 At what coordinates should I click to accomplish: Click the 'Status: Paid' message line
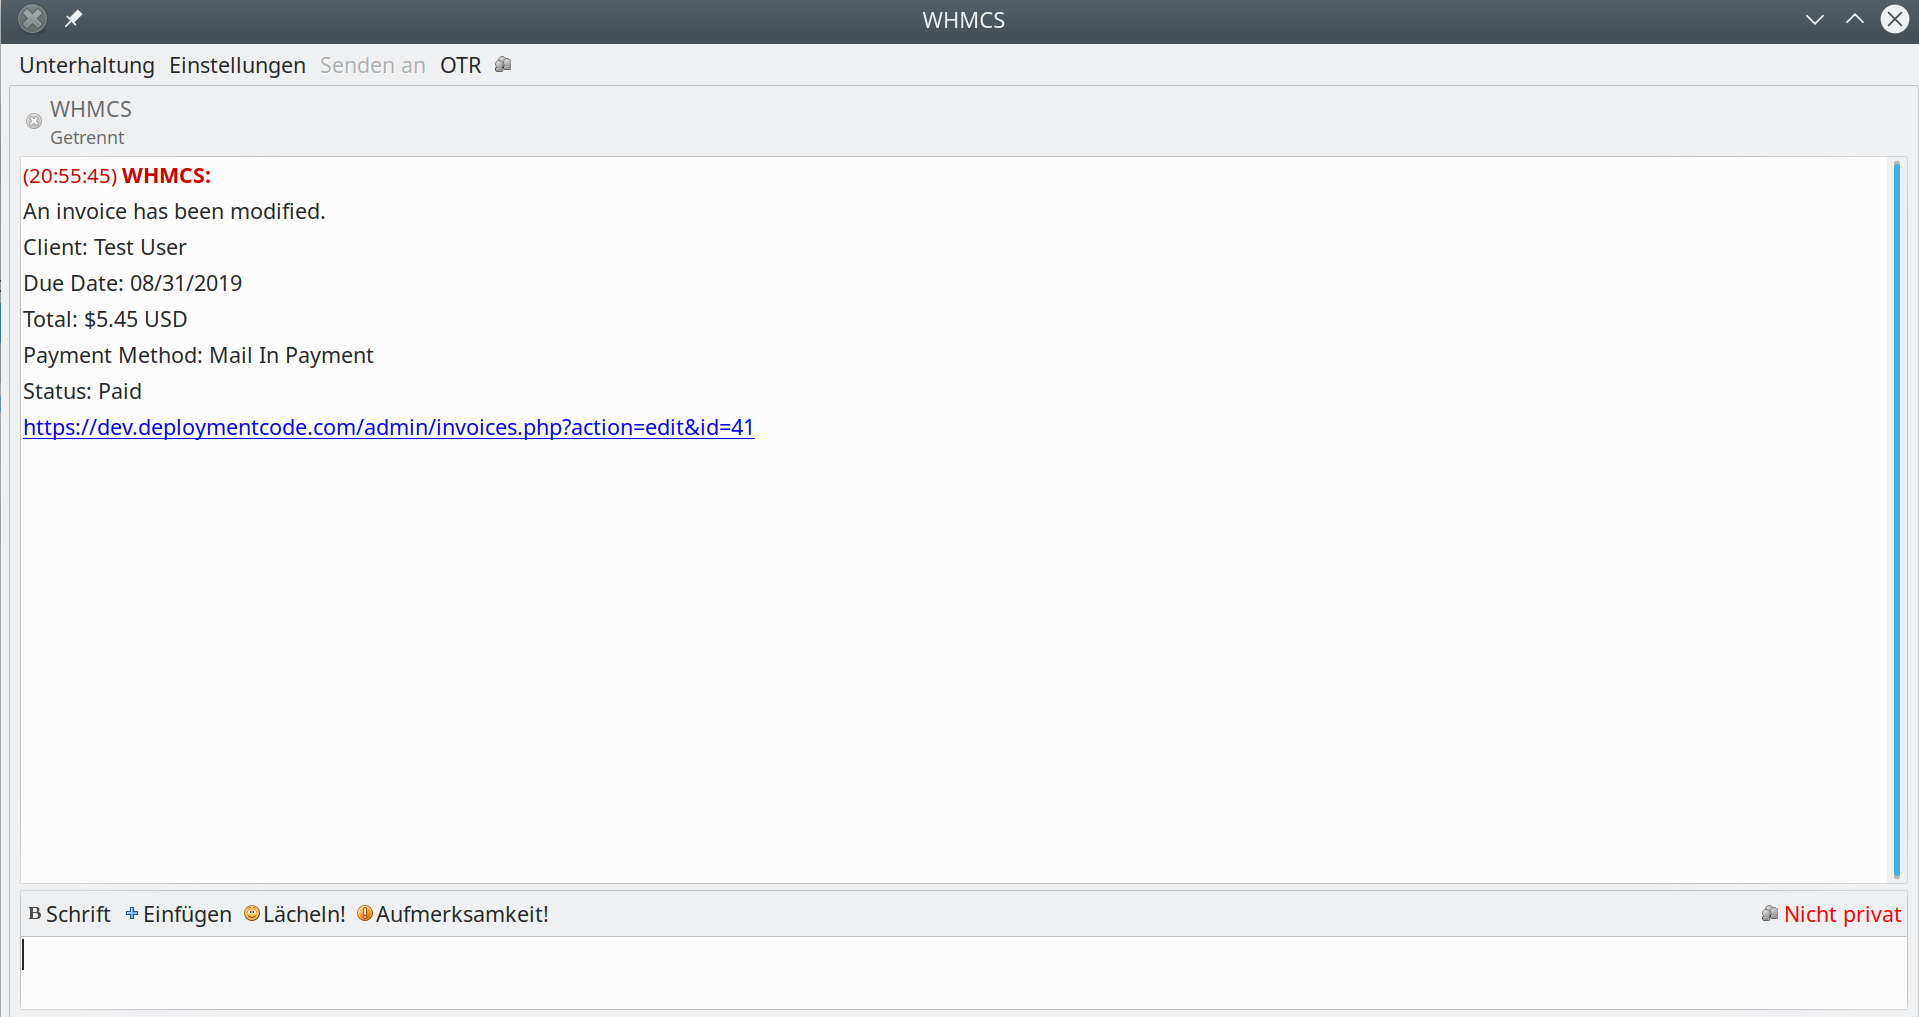click(83, 391)
